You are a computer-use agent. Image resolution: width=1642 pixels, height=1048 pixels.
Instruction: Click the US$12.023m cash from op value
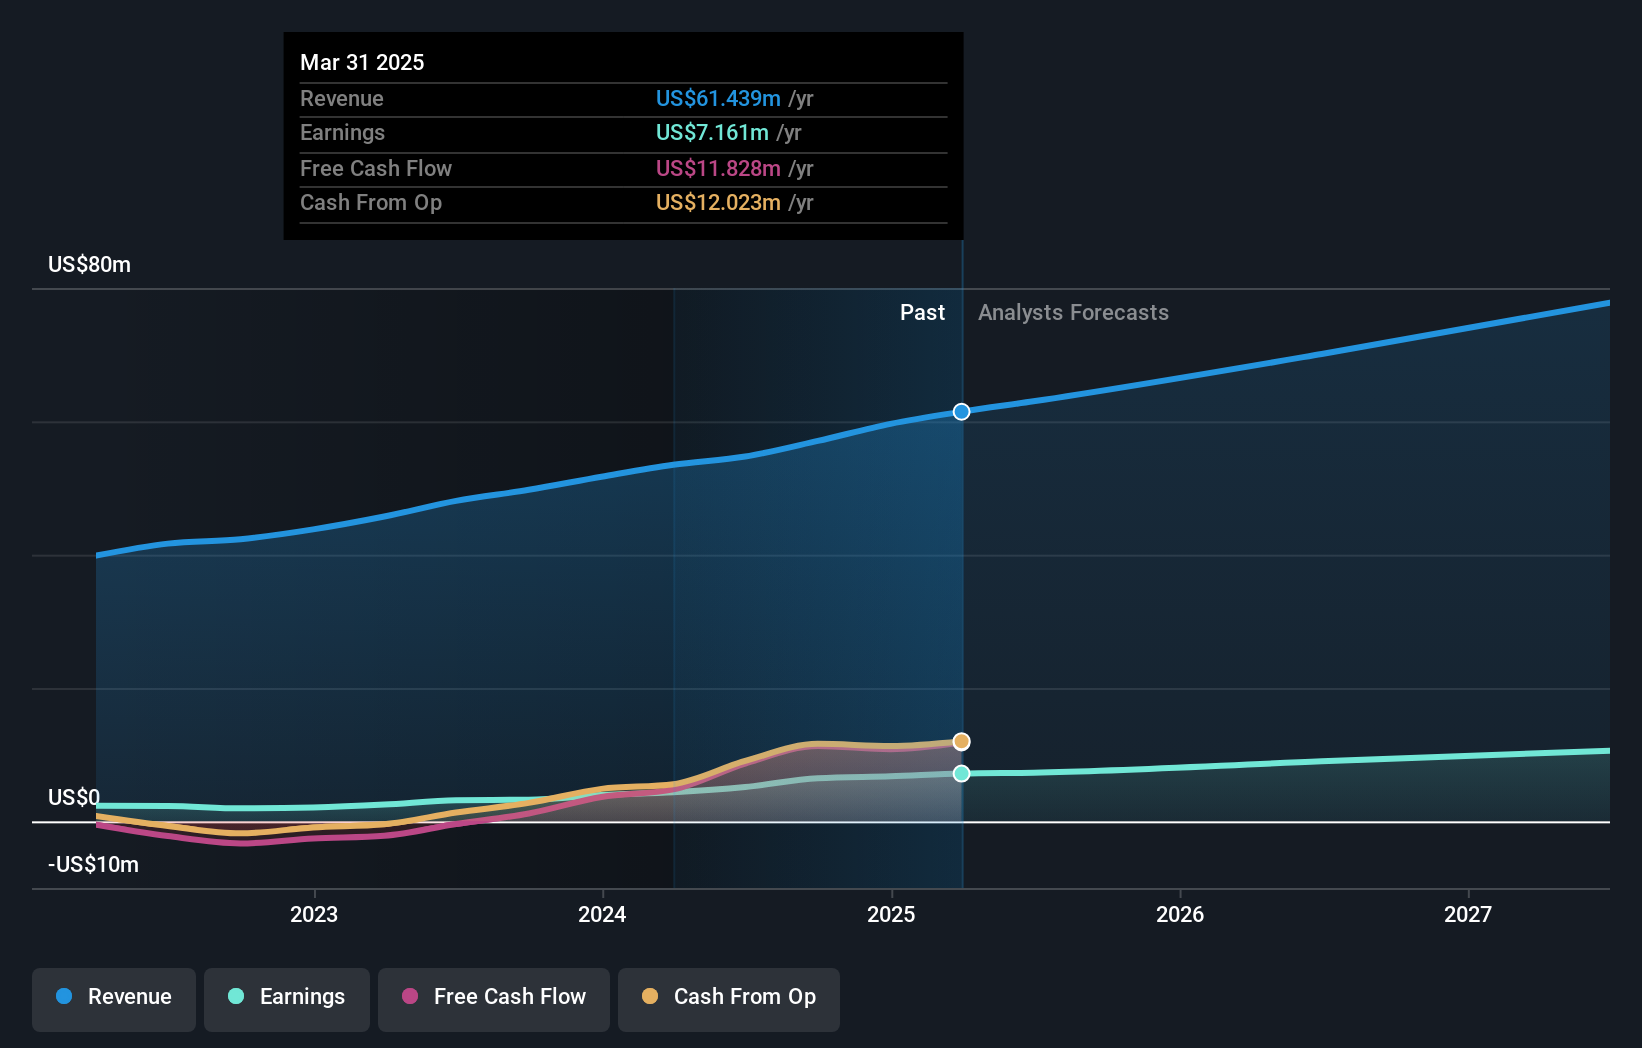pos(718,202)
